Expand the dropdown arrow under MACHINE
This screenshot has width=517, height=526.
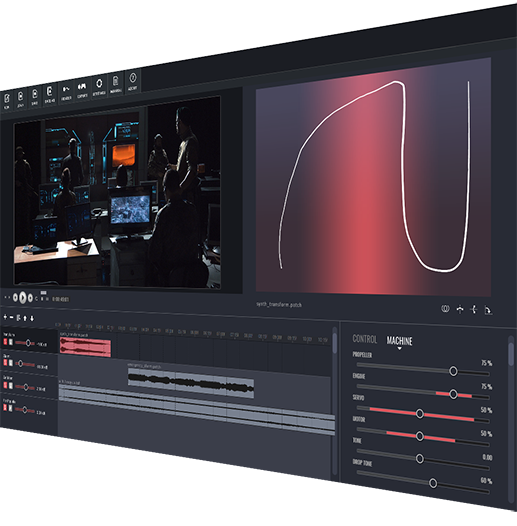pyautogui.click(x=399, y=349)
